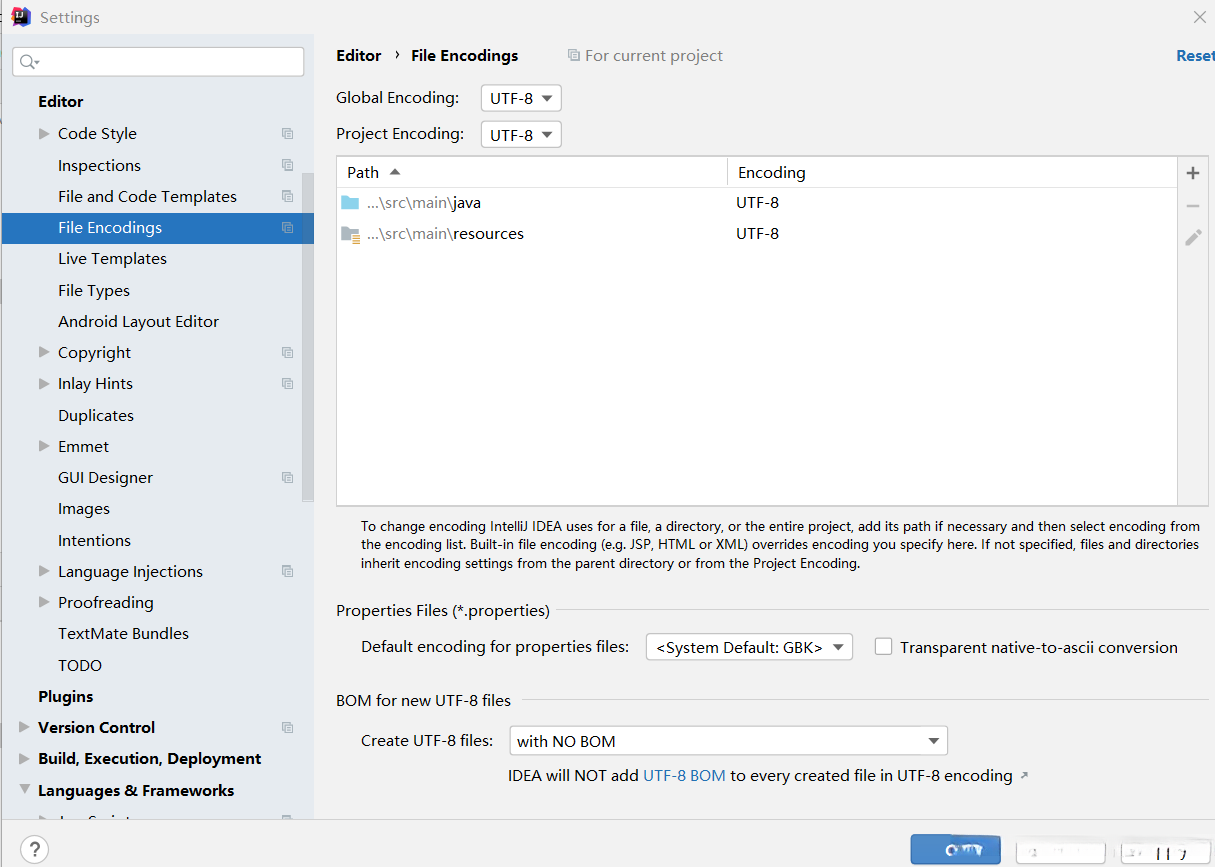Open the Project Encoding dropdown
Image resolution: width=1215 pixels, height=867 pixels.
point(521,134)
